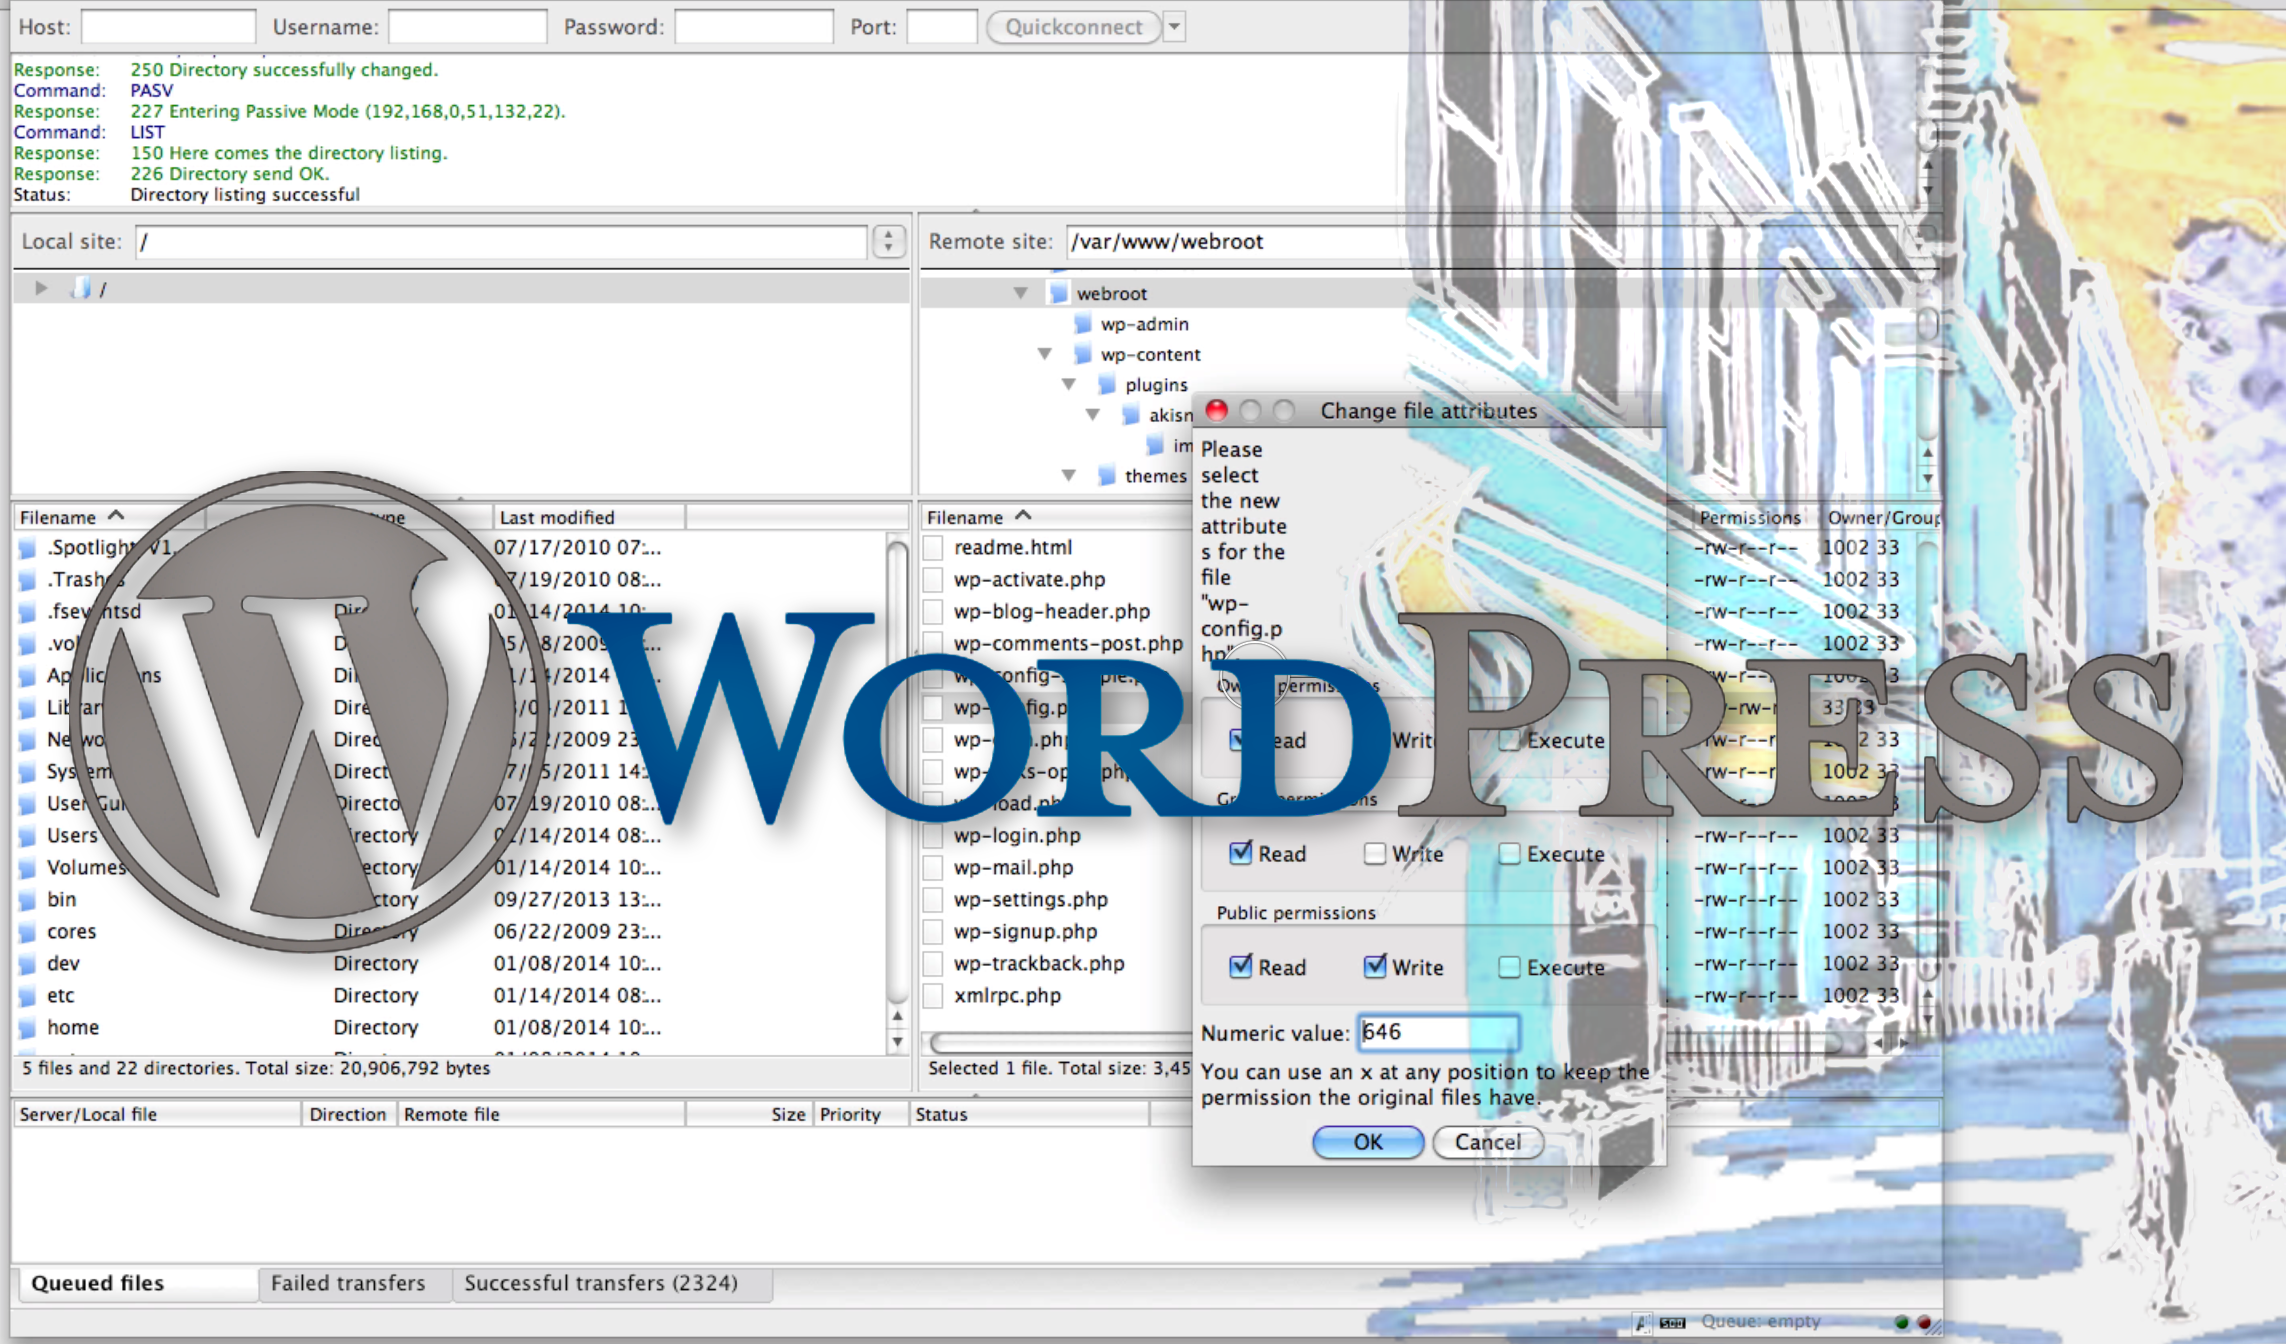
Task: Click the root drive icon in local tree
Action: point(82,289)
